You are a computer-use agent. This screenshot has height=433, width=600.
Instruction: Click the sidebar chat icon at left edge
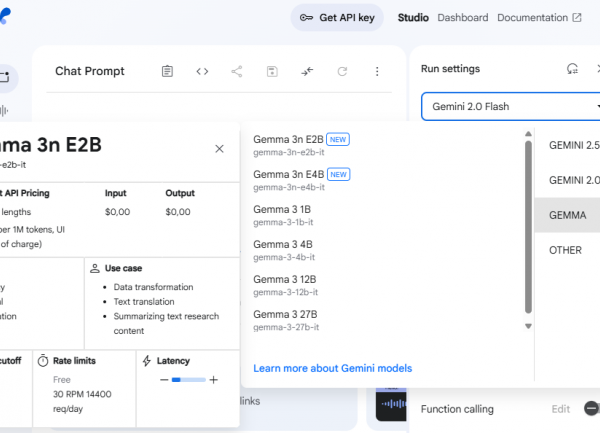pyautogui.click(x=5, y=78)
